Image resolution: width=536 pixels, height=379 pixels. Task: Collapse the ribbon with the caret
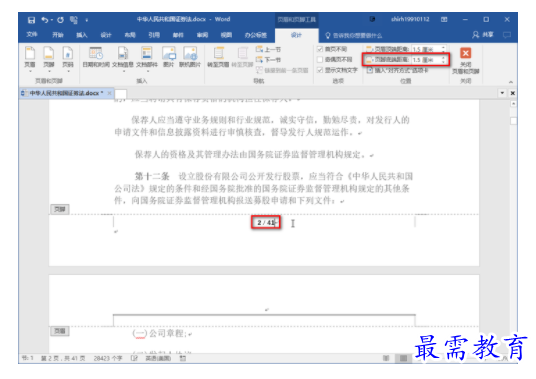(511, 82)
